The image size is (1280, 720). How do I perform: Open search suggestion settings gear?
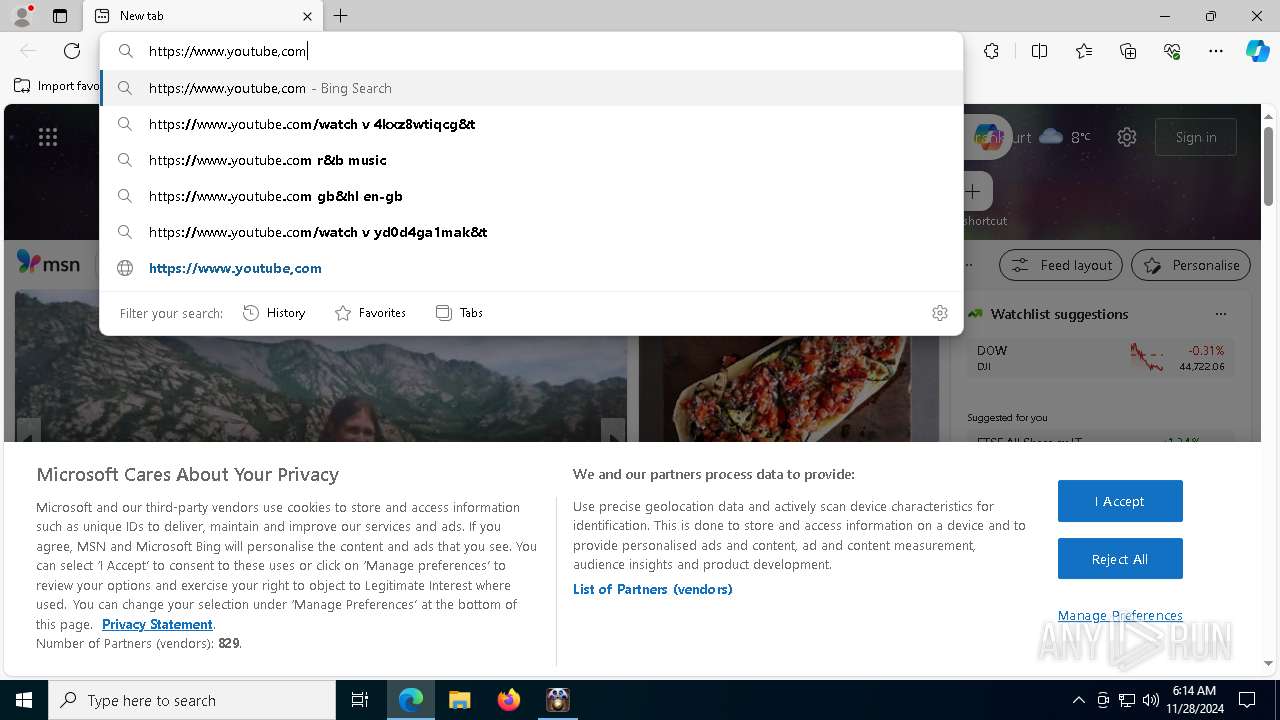(x=939, y=313)
